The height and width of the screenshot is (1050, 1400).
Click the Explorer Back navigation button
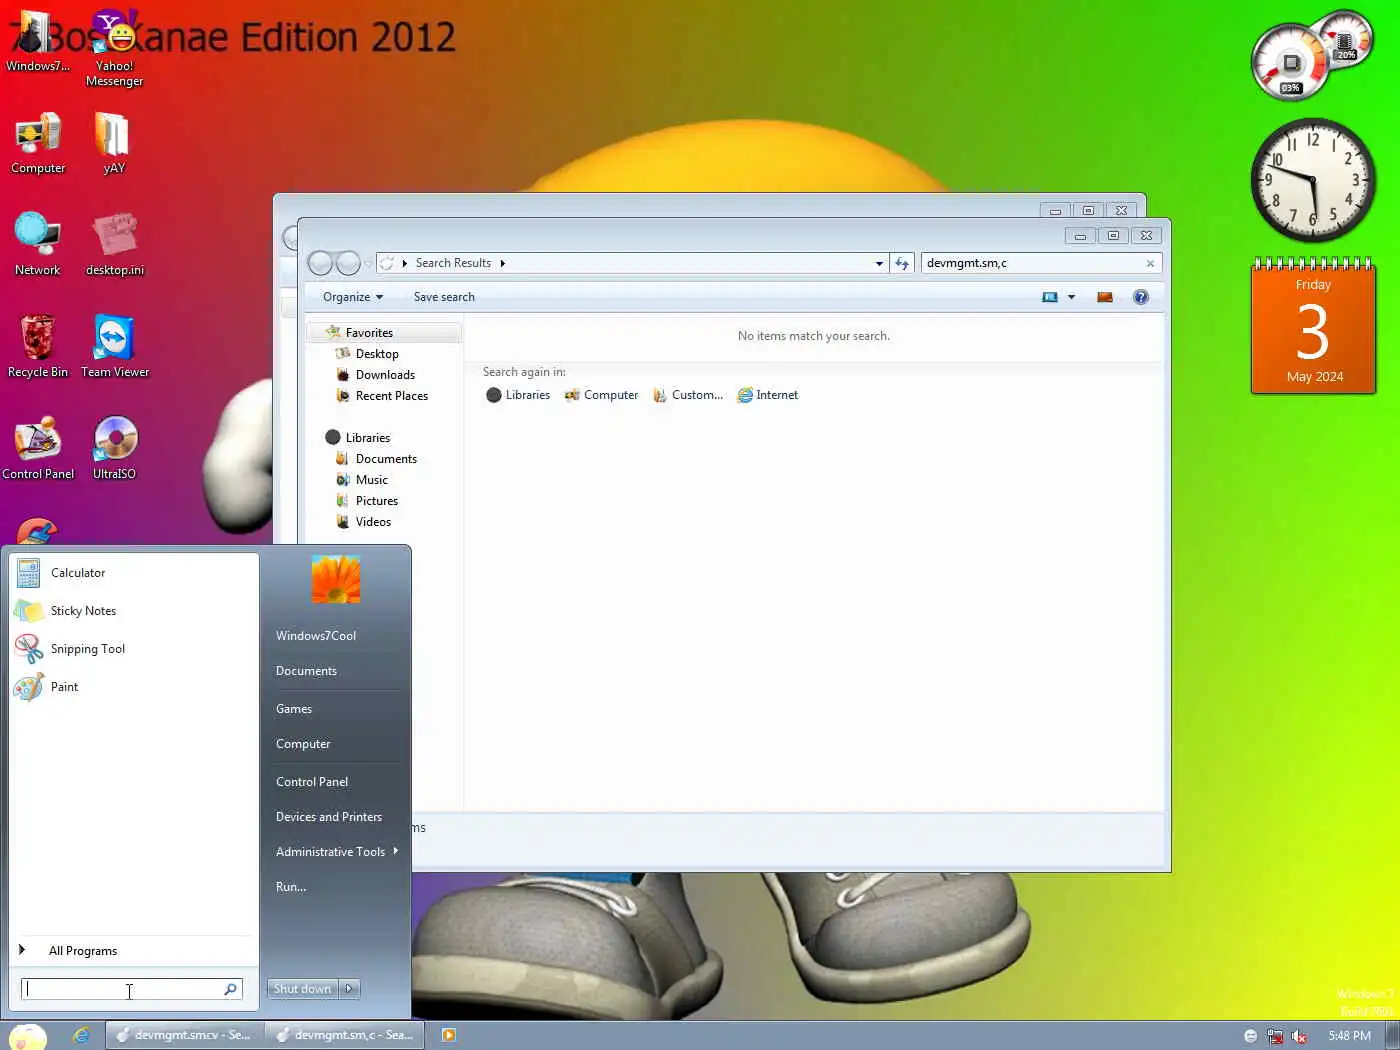[320, 263]
